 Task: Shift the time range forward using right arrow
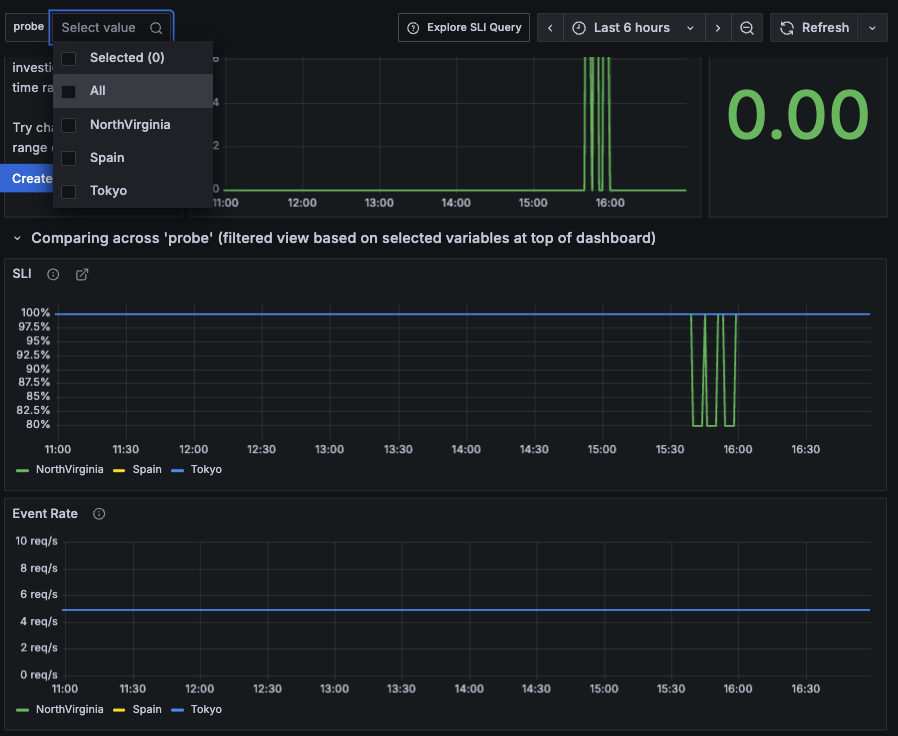(718, 27)
